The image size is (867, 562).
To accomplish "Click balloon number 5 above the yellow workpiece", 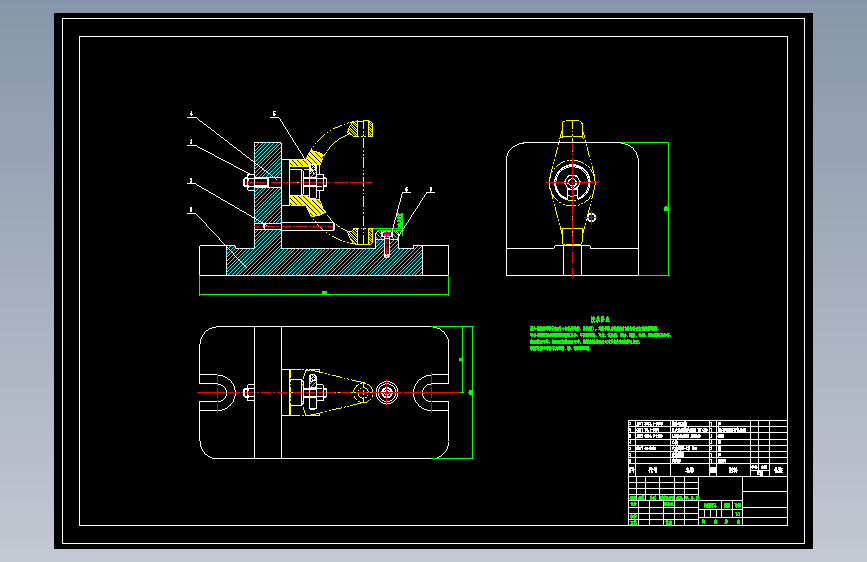I will tap(274, 115).
